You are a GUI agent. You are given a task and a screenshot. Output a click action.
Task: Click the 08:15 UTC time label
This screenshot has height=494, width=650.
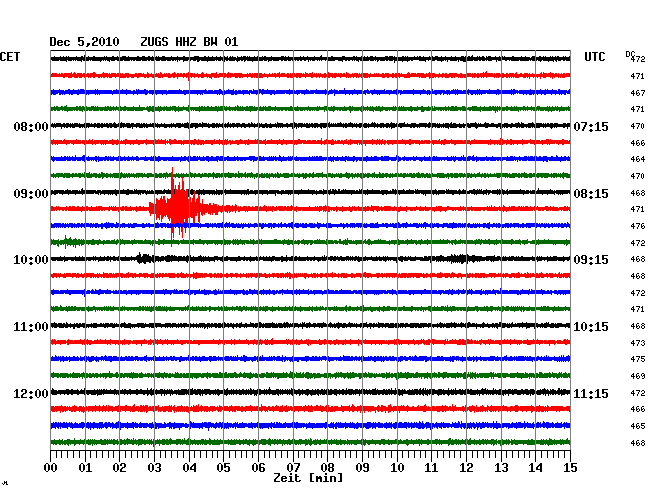click(591, 194)
